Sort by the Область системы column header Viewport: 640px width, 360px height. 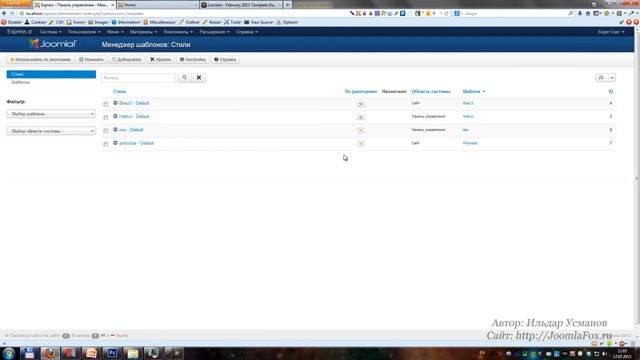point(431,91)
